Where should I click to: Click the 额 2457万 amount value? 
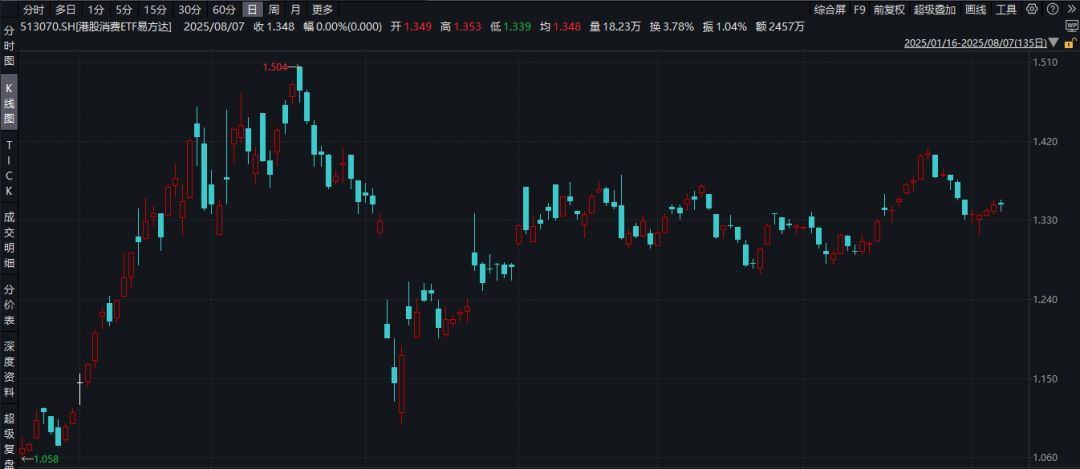(x=778, y=27)
